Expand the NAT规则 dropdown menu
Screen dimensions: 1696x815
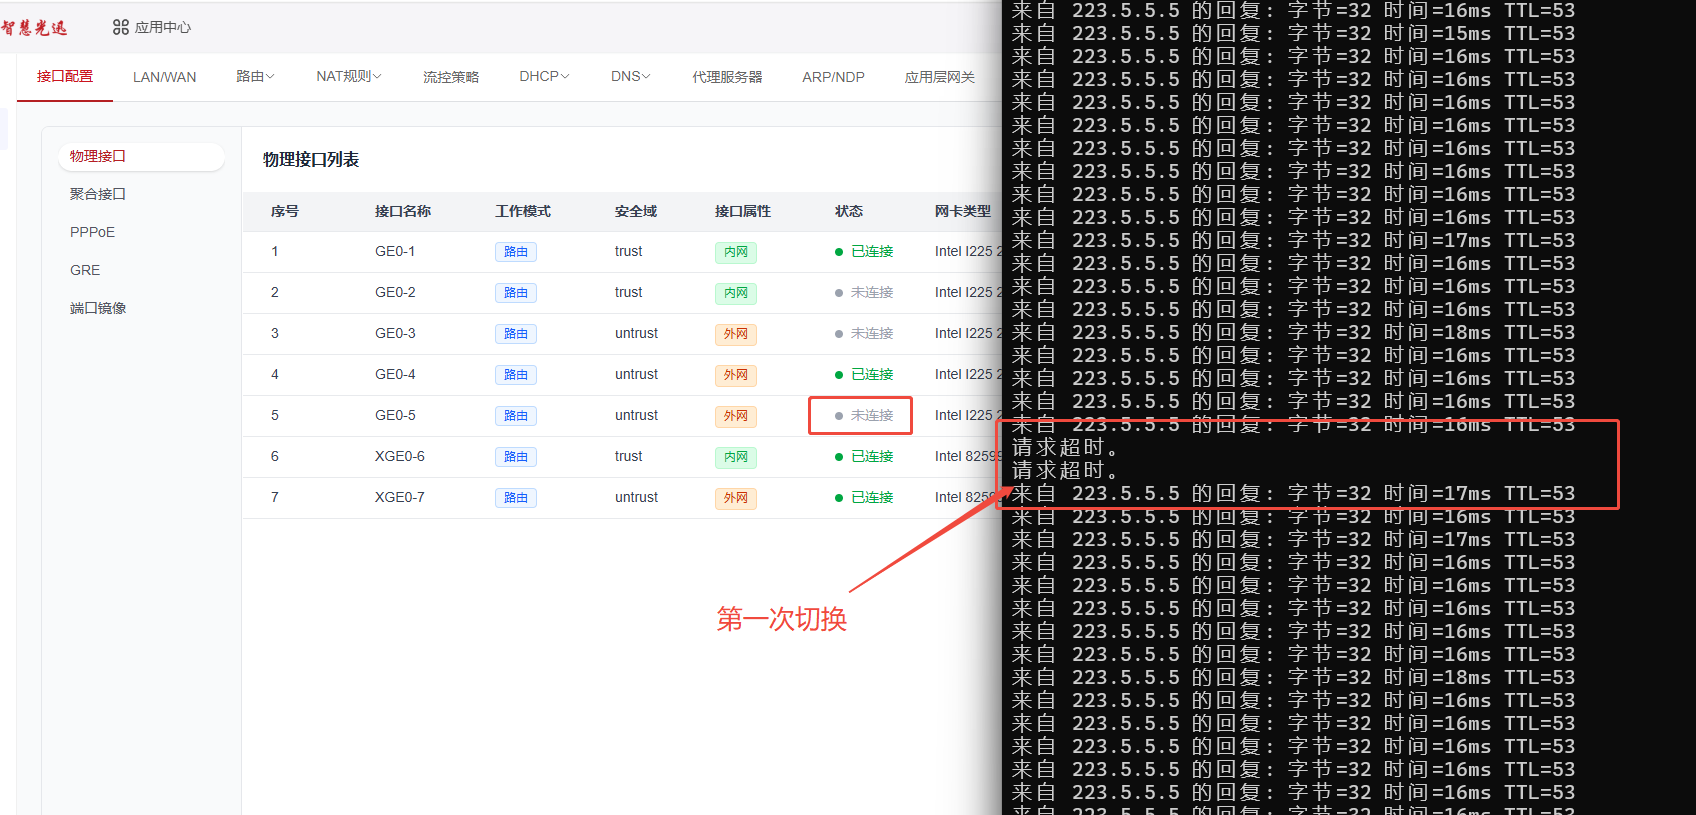(x=349, y=76)
